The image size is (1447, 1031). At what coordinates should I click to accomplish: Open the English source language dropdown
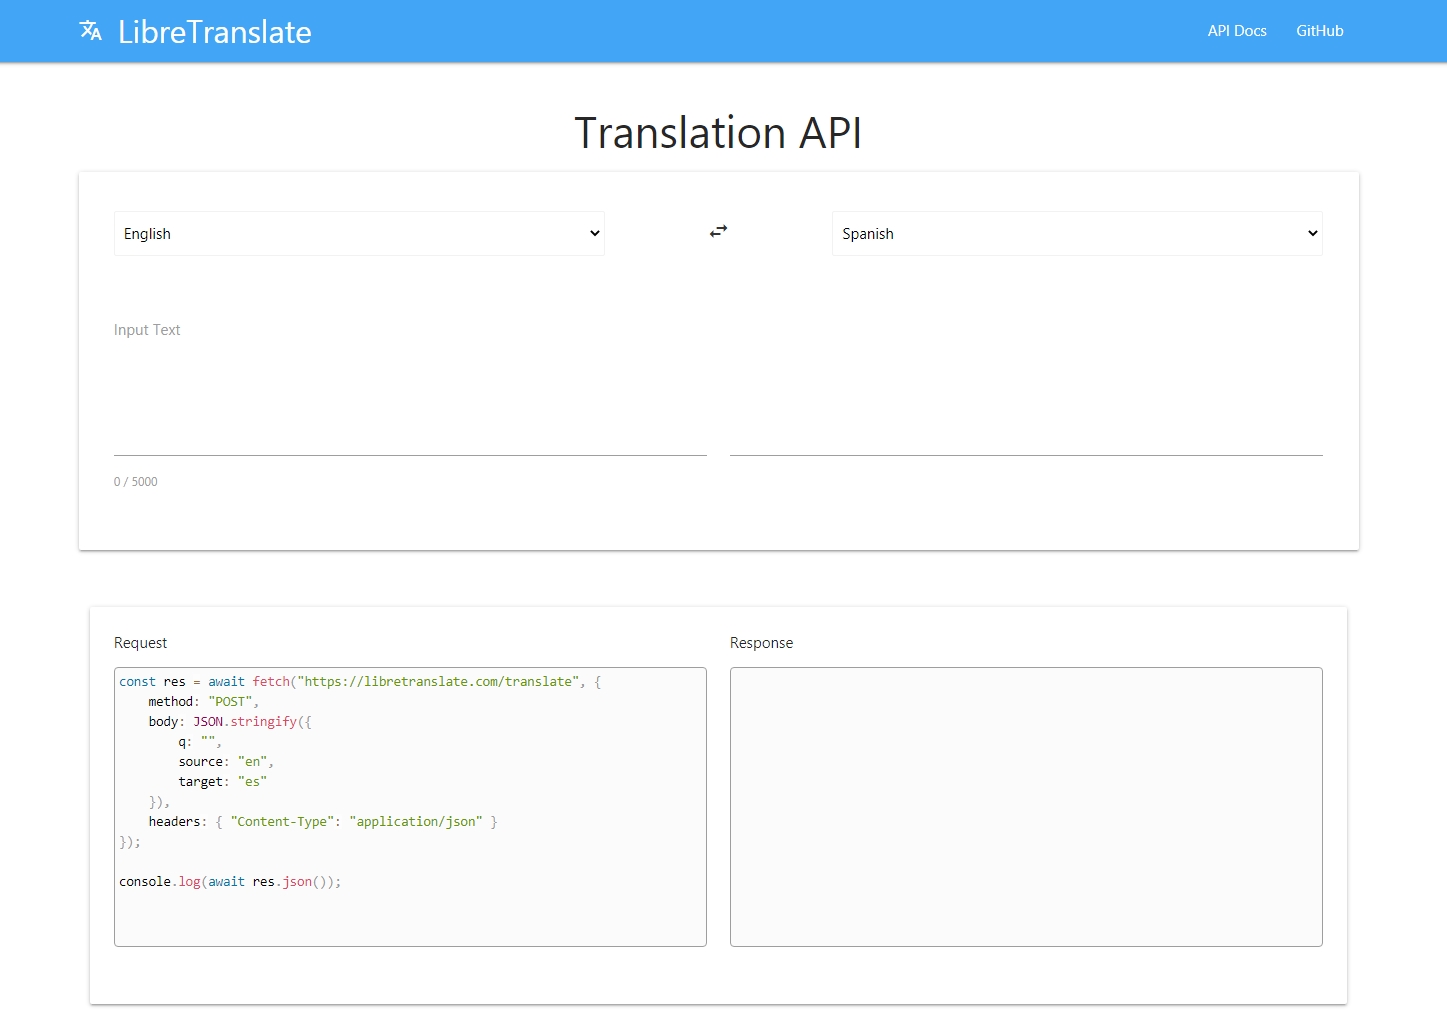click(x=359, y=233)
